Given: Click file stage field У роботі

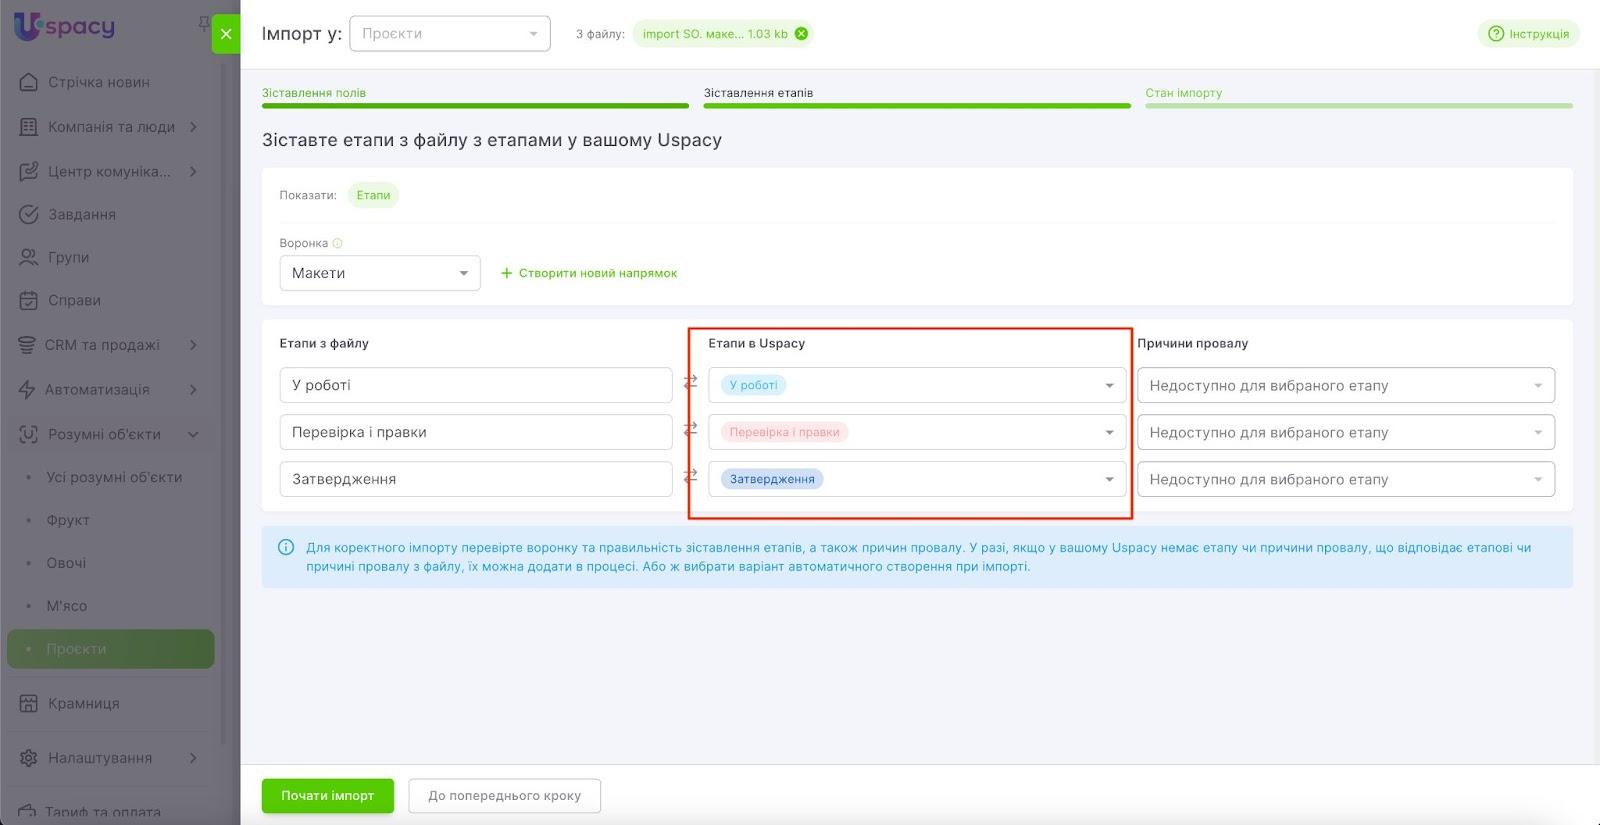Looking at the screenshot, I should [476, 385].
